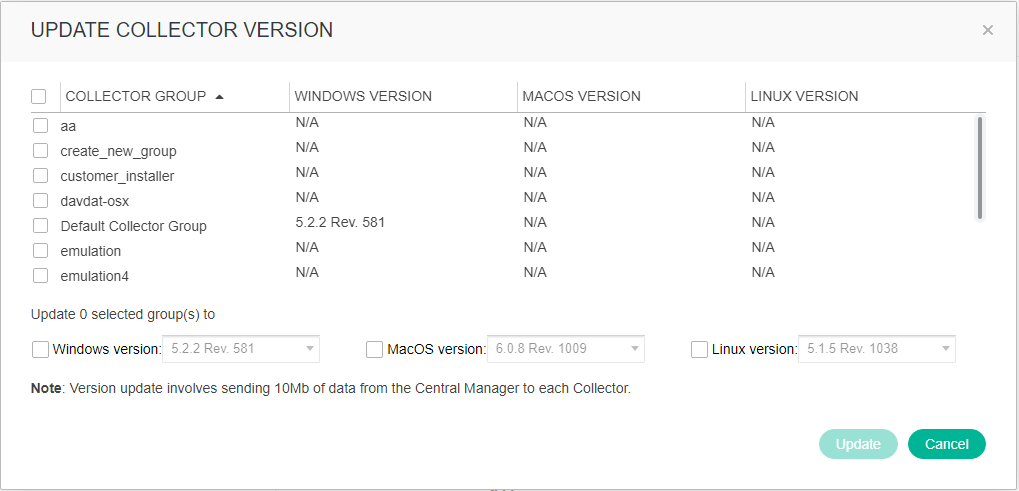Image resolution: width=1019 pixels, height=491 pixels.
Task: Open the MacOS version dropdown
Action: click(x=566, y=349)
